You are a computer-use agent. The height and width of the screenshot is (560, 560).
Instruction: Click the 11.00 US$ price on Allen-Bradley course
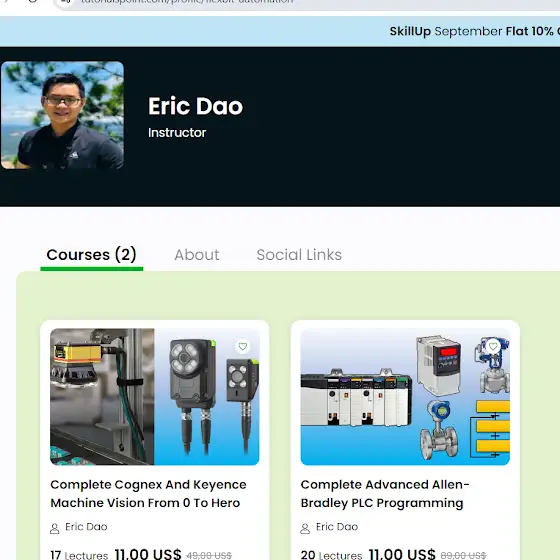tap(402, 554)
